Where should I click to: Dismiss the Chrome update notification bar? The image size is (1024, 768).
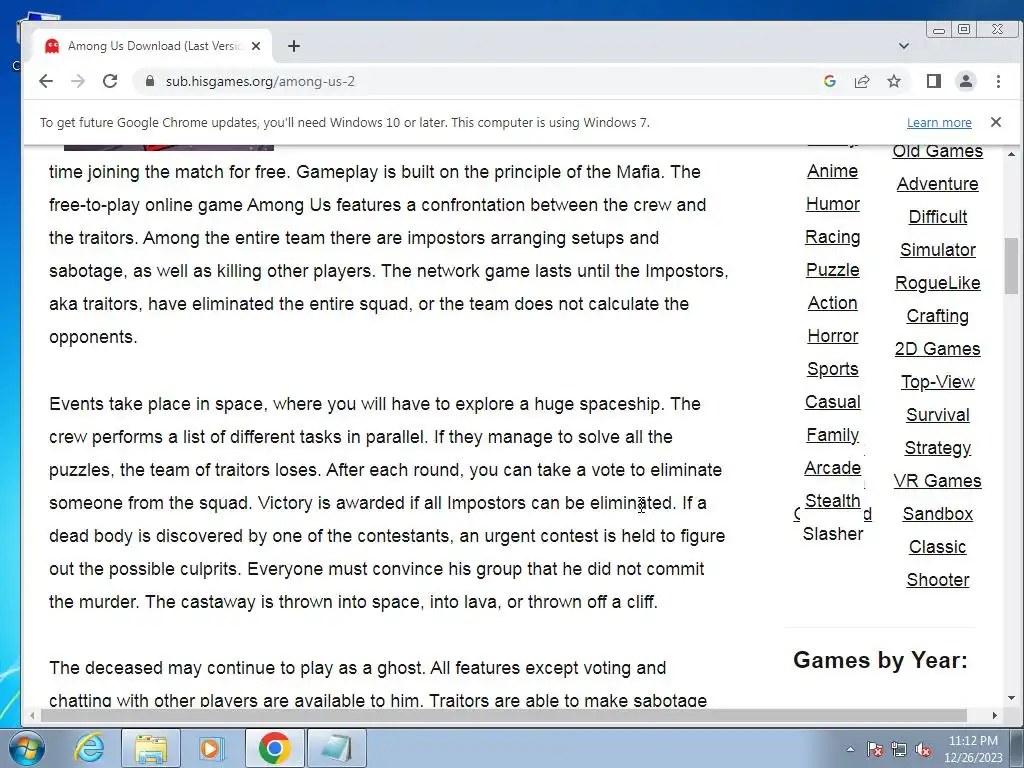[x=996, y=121]
